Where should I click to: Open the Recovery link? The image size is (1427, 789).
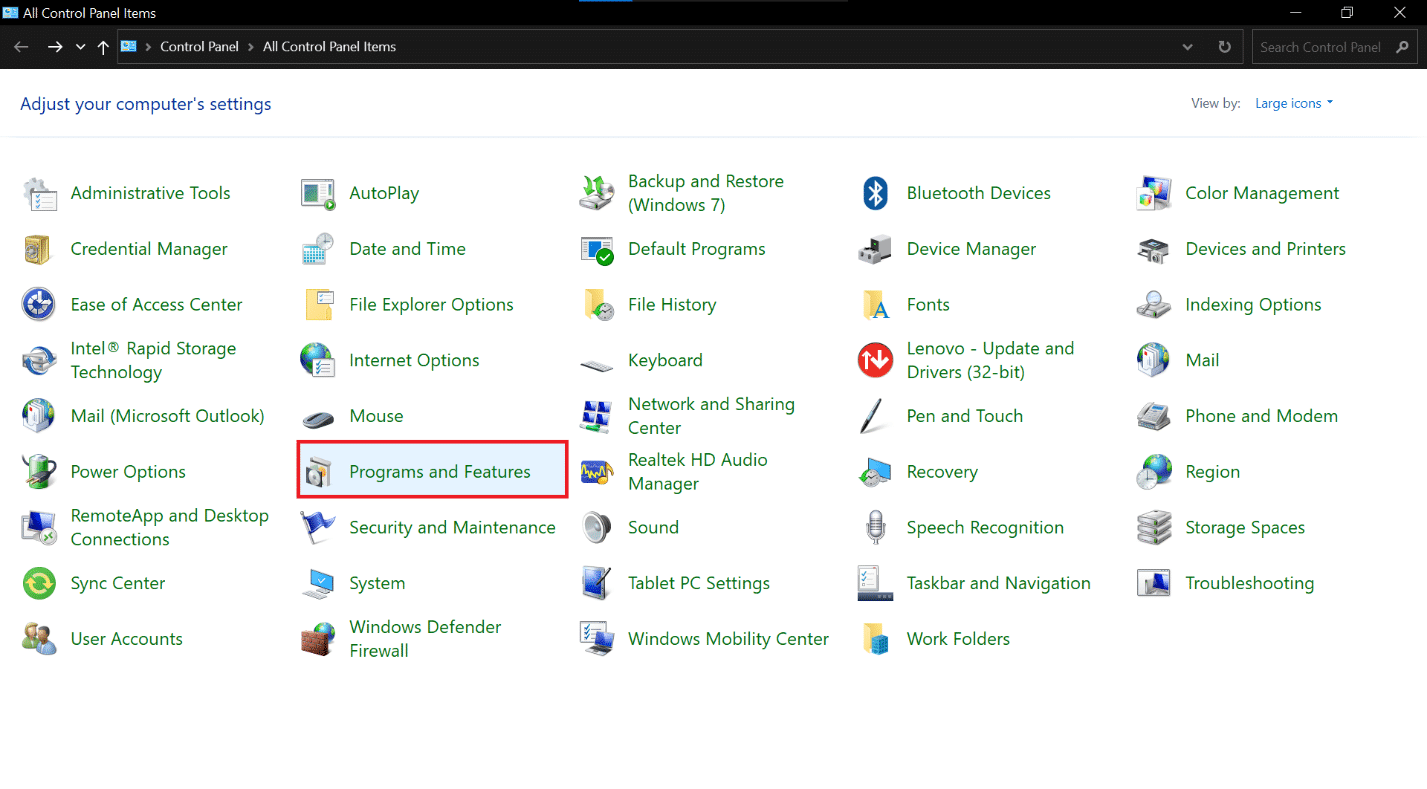coord(942,472)
